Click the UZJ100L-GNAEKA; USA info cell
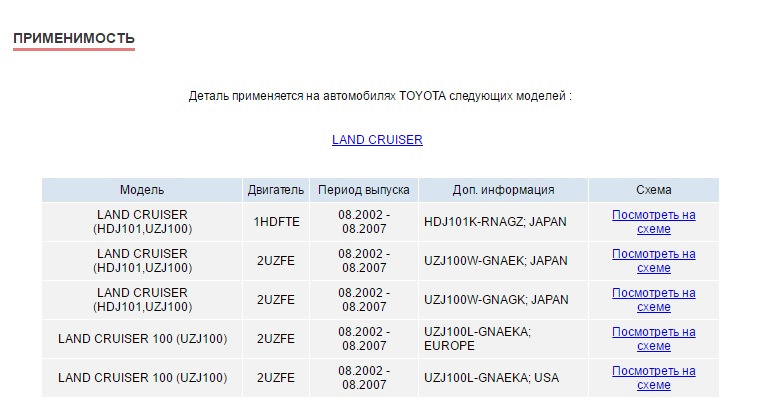 (504, 378)
